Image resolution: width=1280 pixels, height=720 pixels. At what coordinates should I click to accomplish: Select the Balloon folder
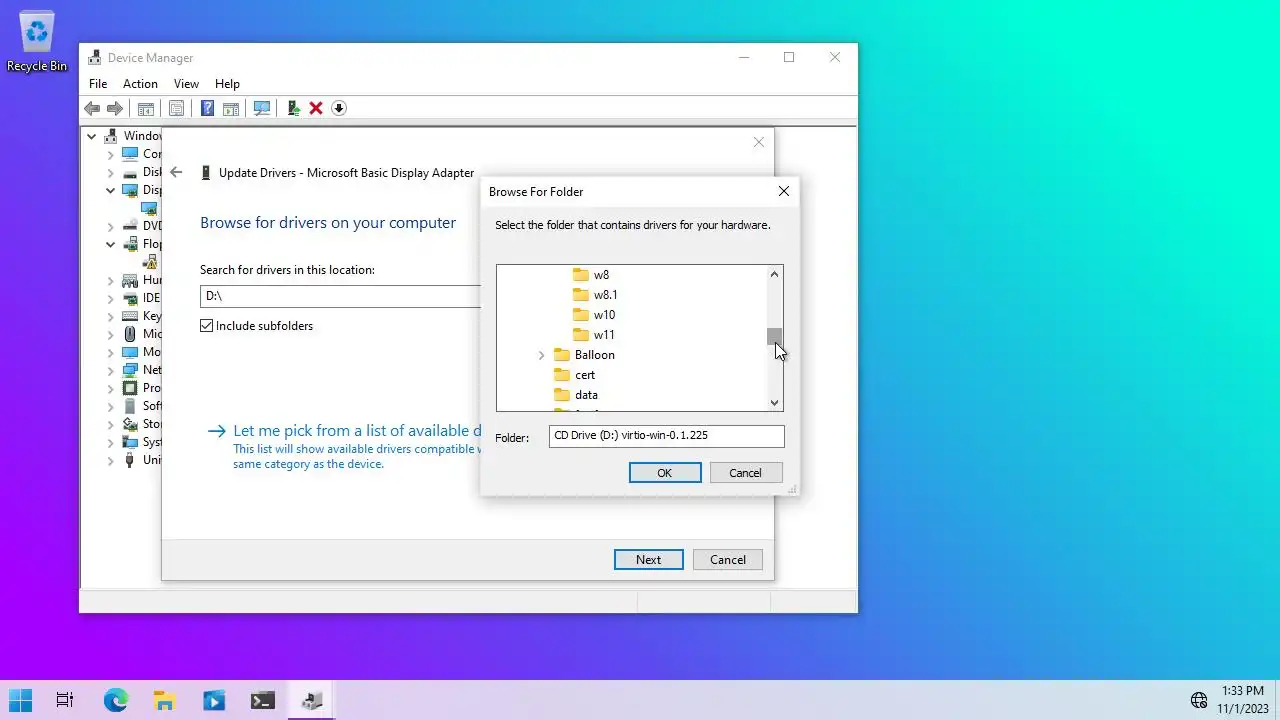[x=584, y=355]
